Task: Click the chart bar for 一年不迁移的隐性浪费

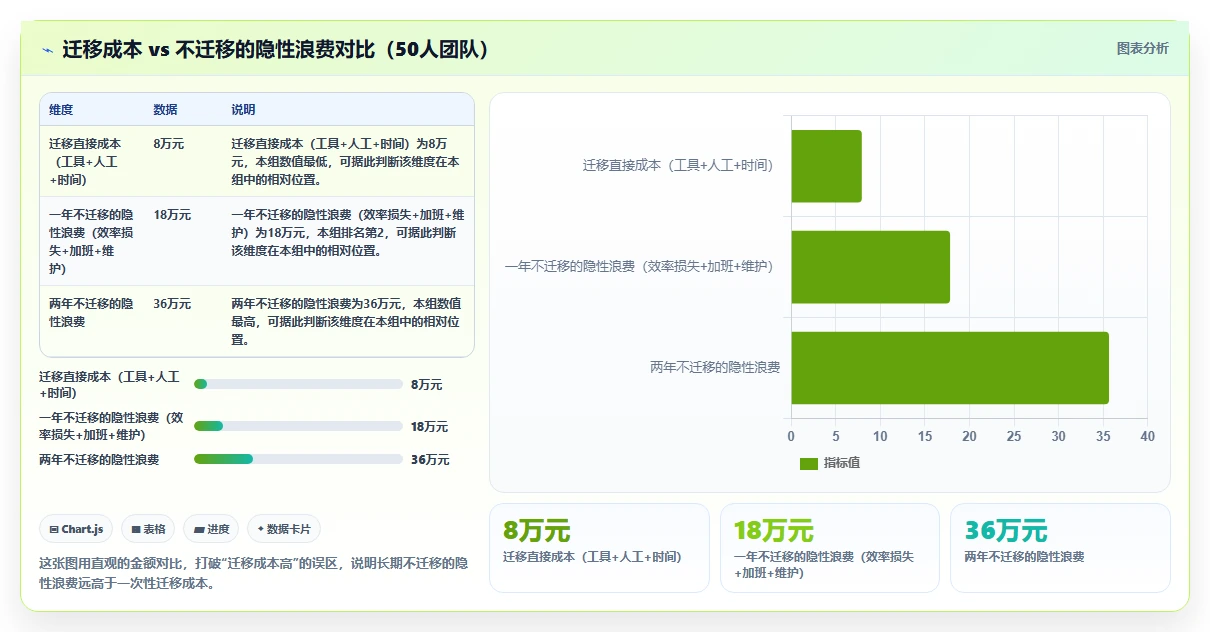Action: click(870, 267)
